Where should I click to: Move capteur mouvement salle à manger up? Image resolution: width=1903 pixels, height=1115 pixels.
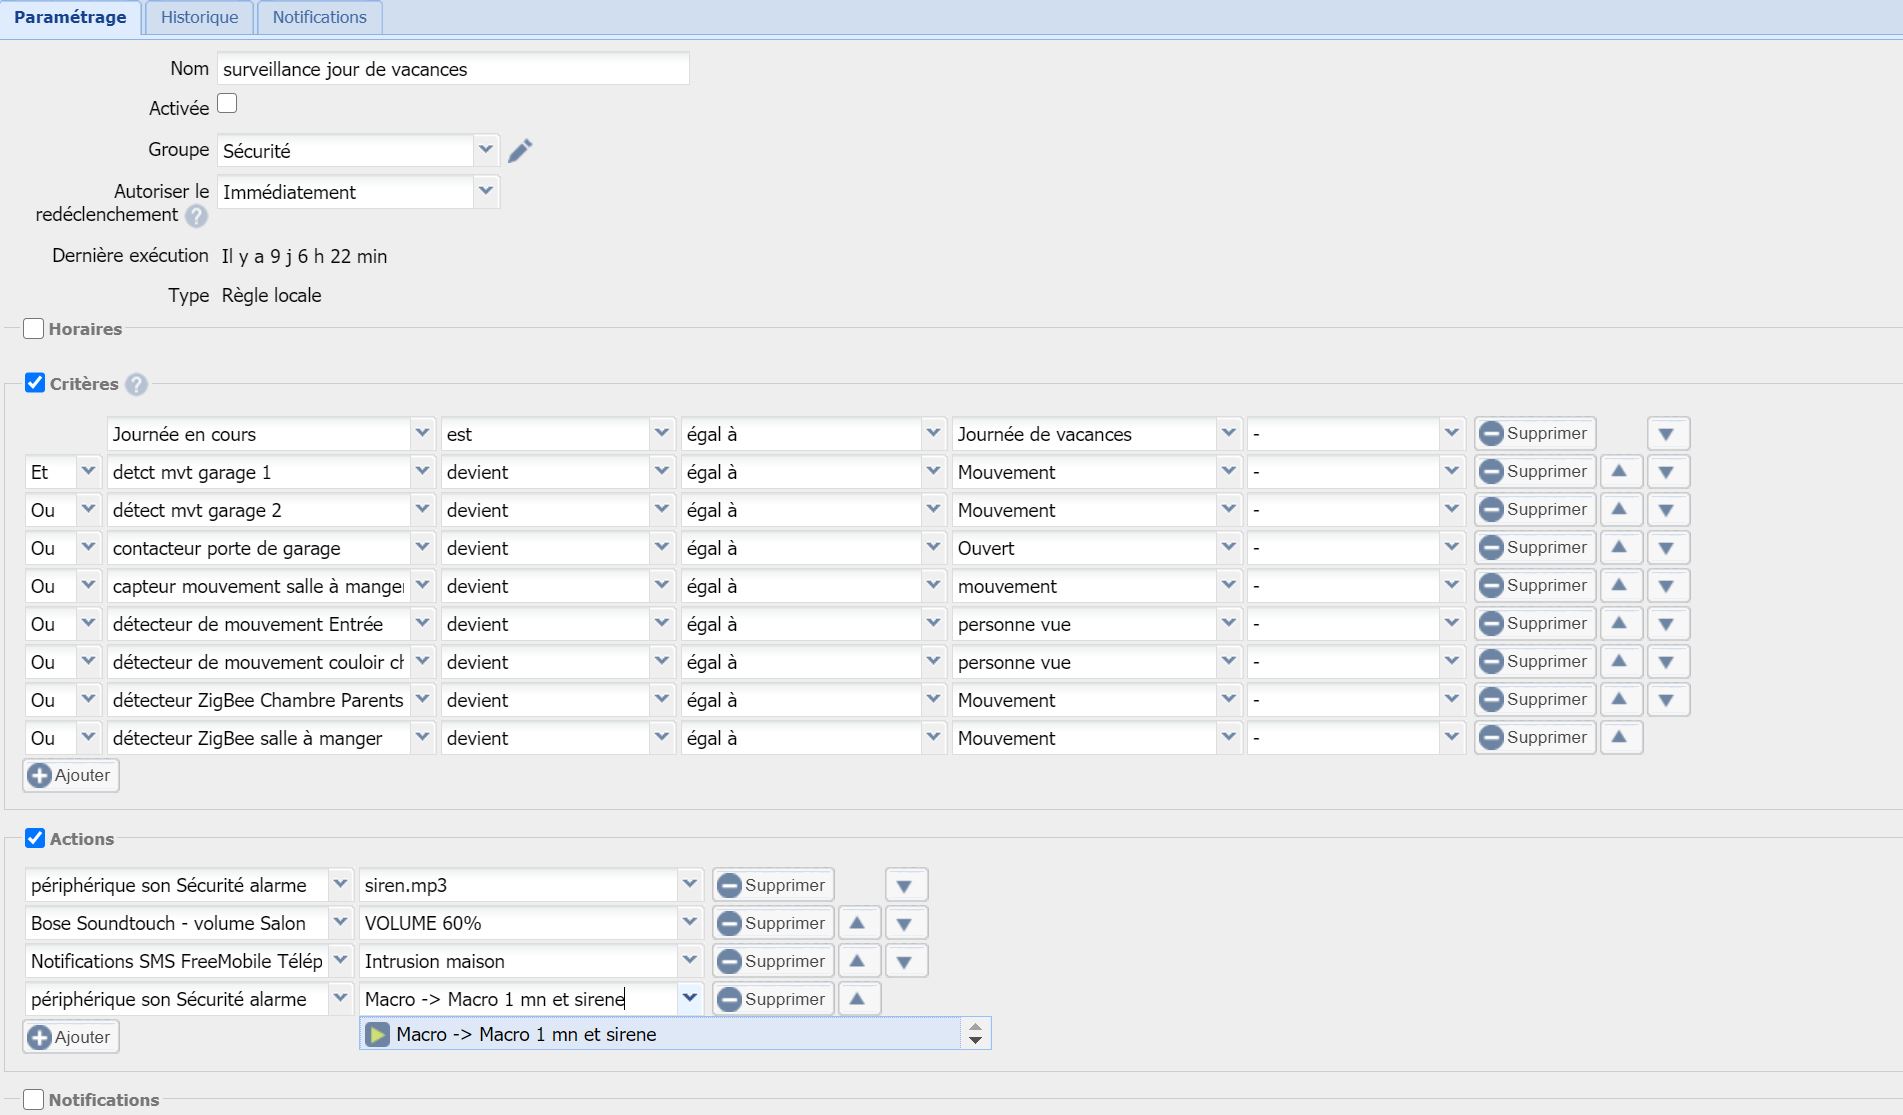(x=1620, y=586)
